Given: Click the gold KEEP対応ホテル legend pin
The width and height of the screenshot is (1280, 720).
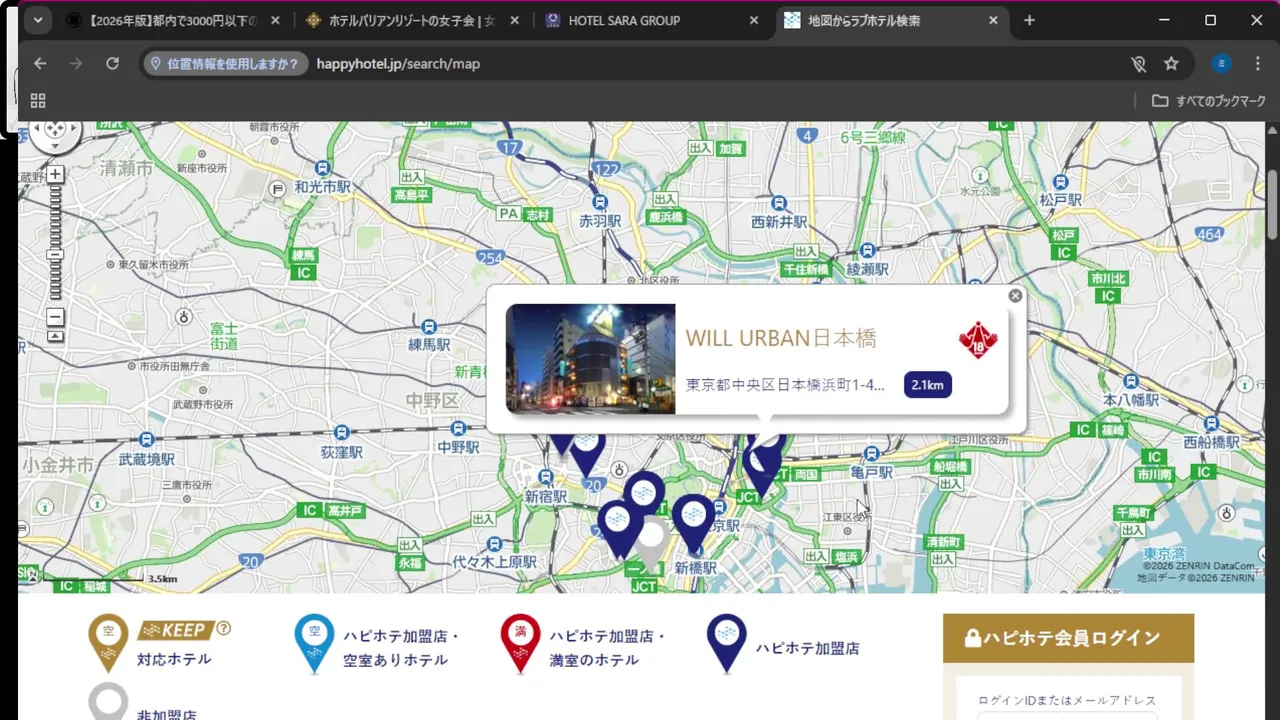Looking at the screenshot, I should pyautogui.click(x=109, y=642).
